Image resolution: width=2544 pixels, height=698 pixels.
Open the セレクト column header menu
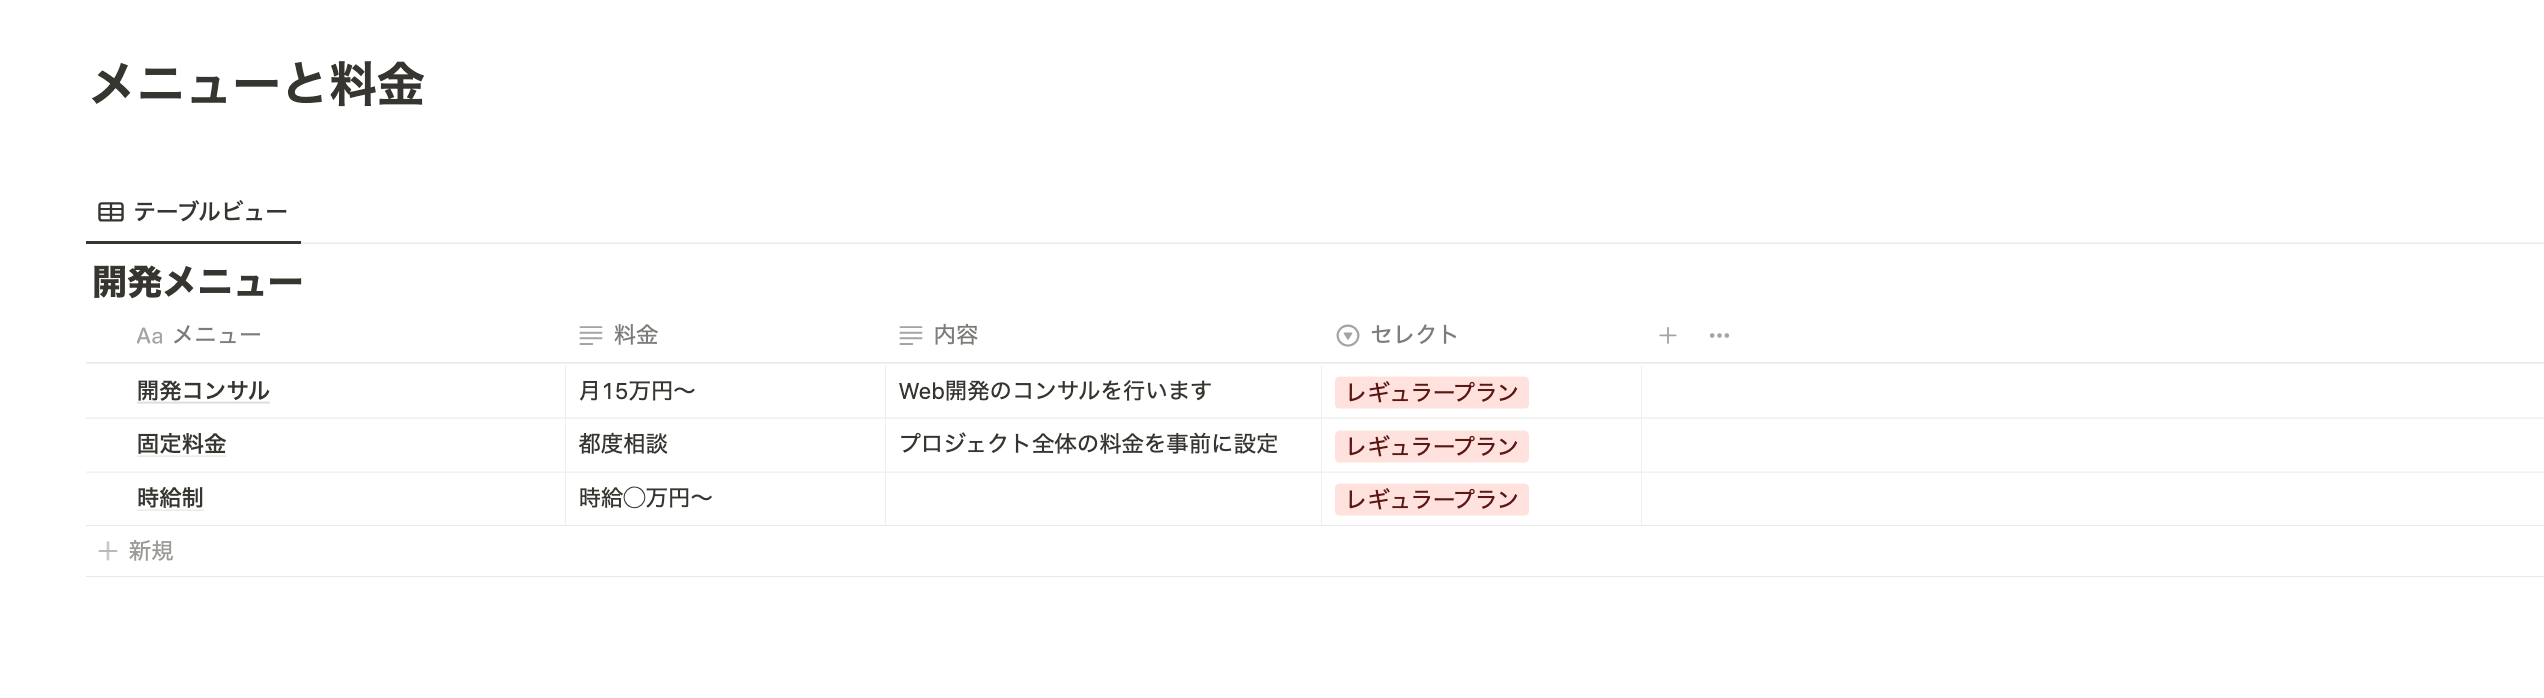1481,336
